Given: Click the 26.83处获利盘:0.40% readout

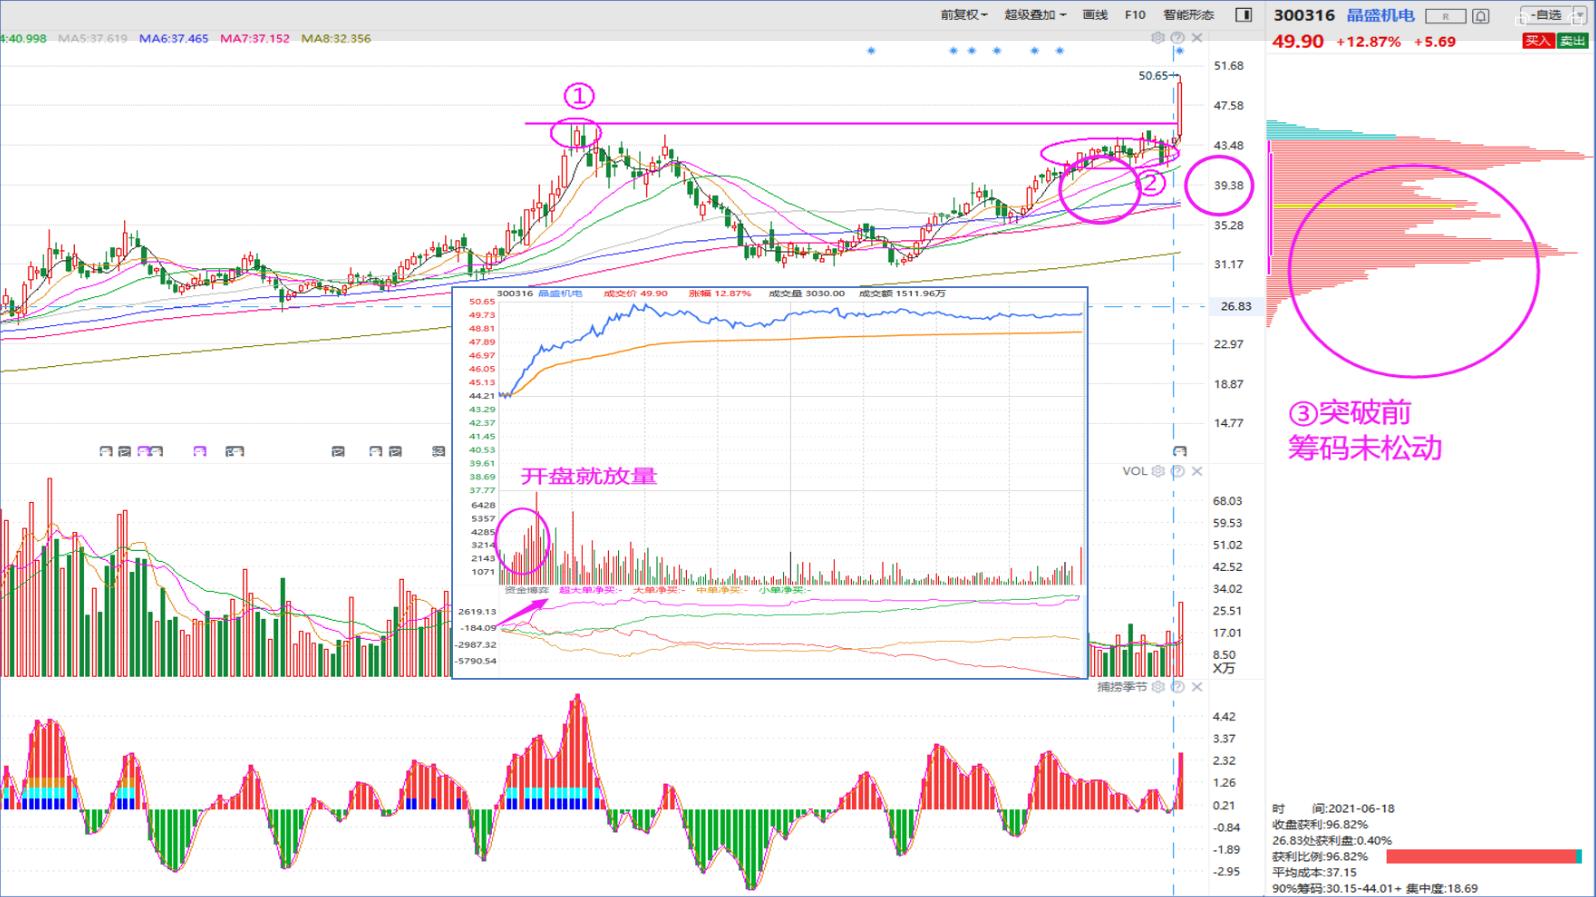Looking at the screenshot, I should [x=1332, y=840].
